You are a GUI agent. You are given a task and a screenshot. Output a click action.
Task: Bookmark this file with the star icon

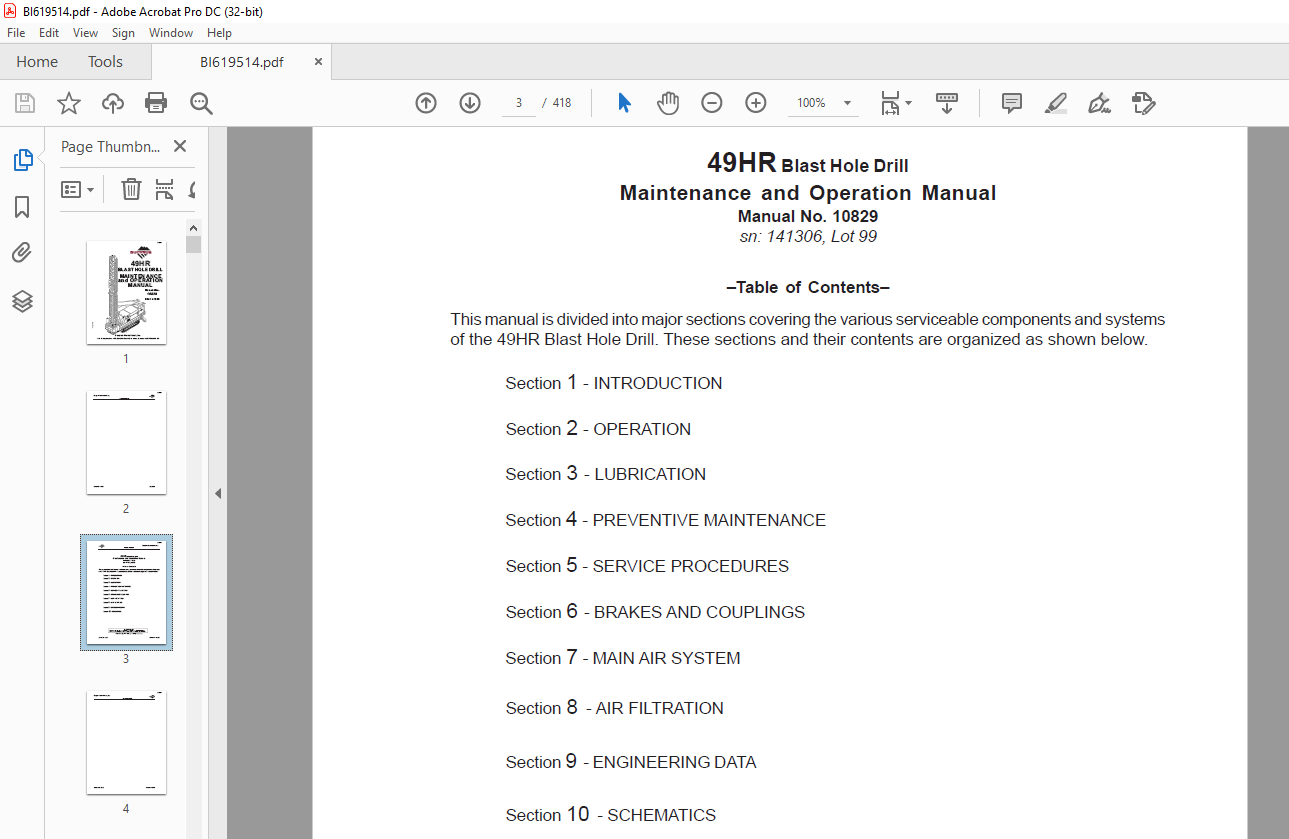tap(68, 103)
